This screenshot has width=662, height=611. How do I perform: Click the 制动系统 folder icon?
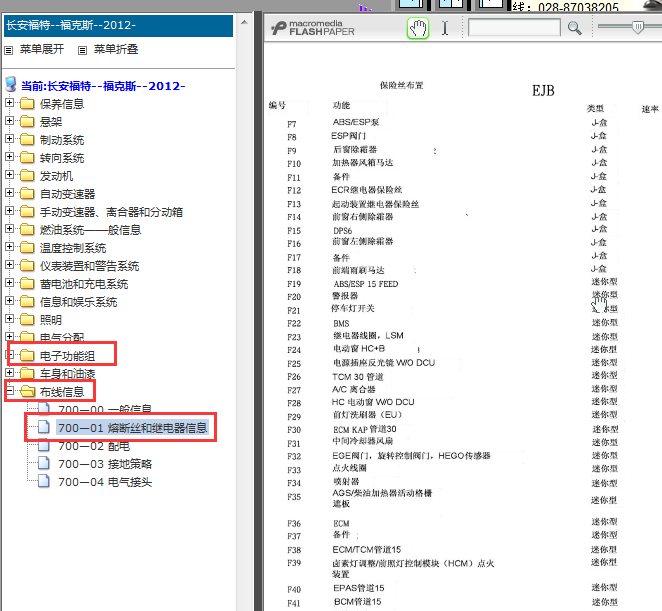tap(27, 139)
